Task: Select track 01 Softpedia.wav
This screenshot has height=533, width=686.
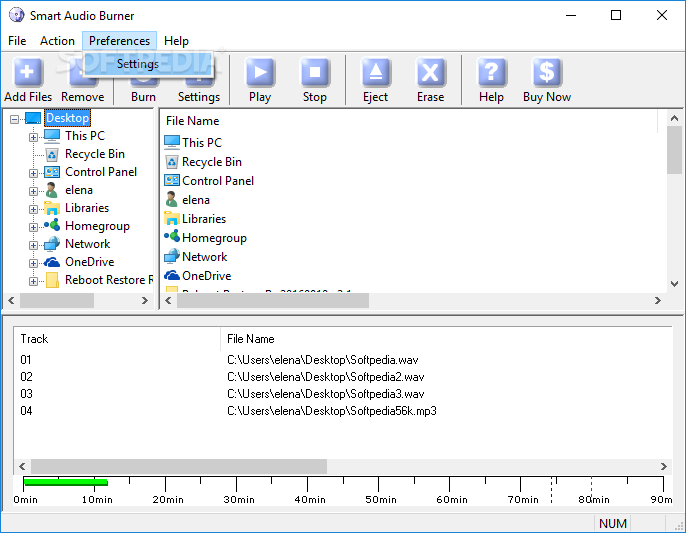Action: click(x=343, y=360)
